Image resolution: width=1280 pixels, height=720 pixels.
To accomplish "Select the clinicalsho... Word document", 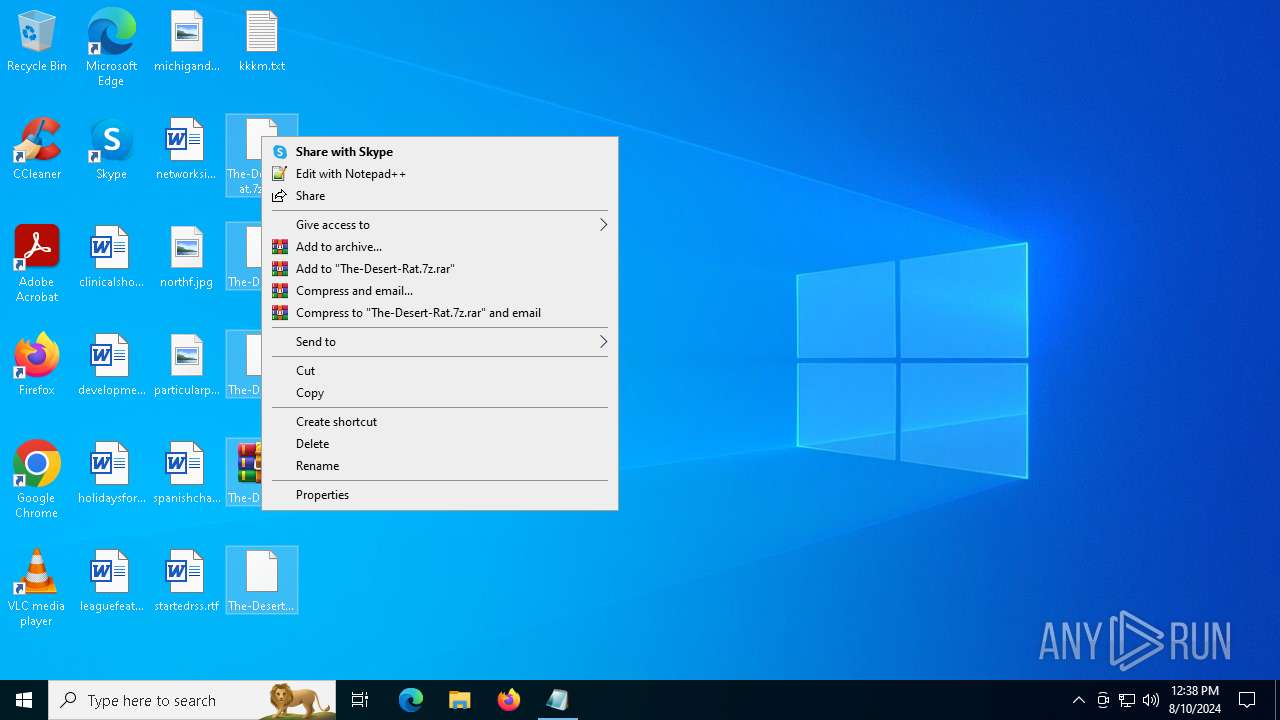I will 111,258.
